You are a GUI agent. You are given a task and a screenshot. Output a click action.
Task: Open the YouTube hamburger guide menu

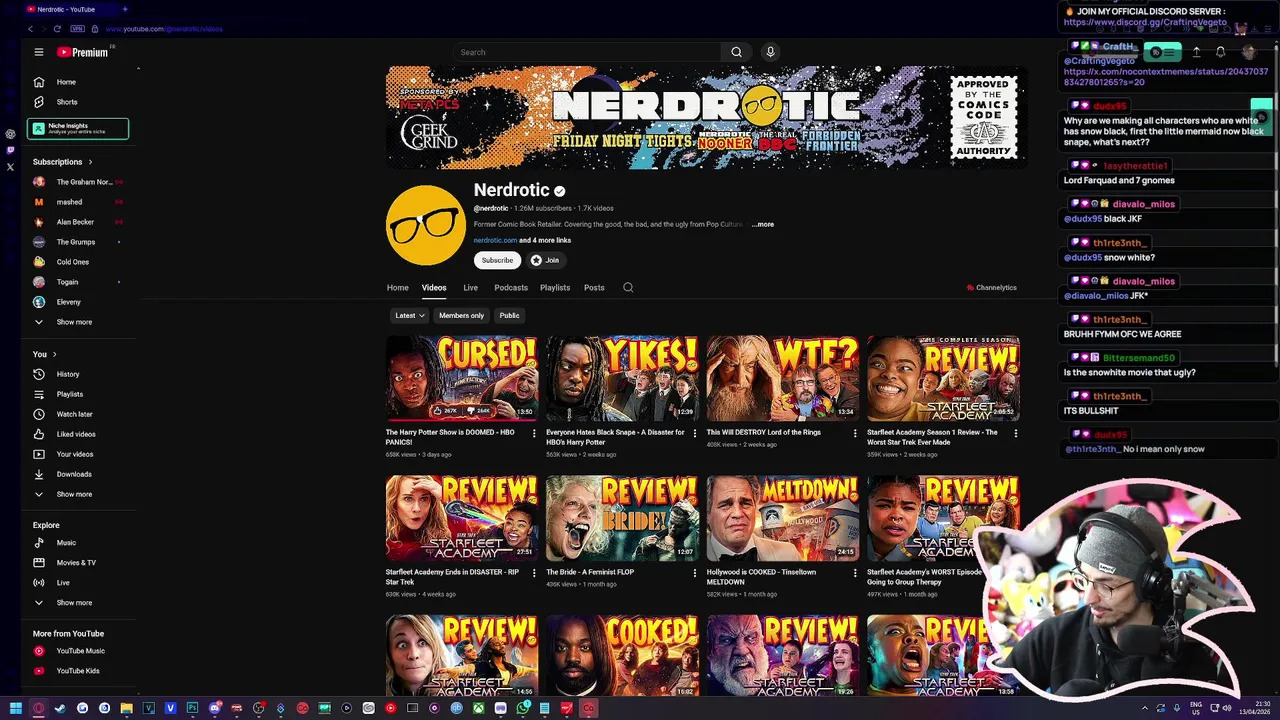[x=38, y=52]
